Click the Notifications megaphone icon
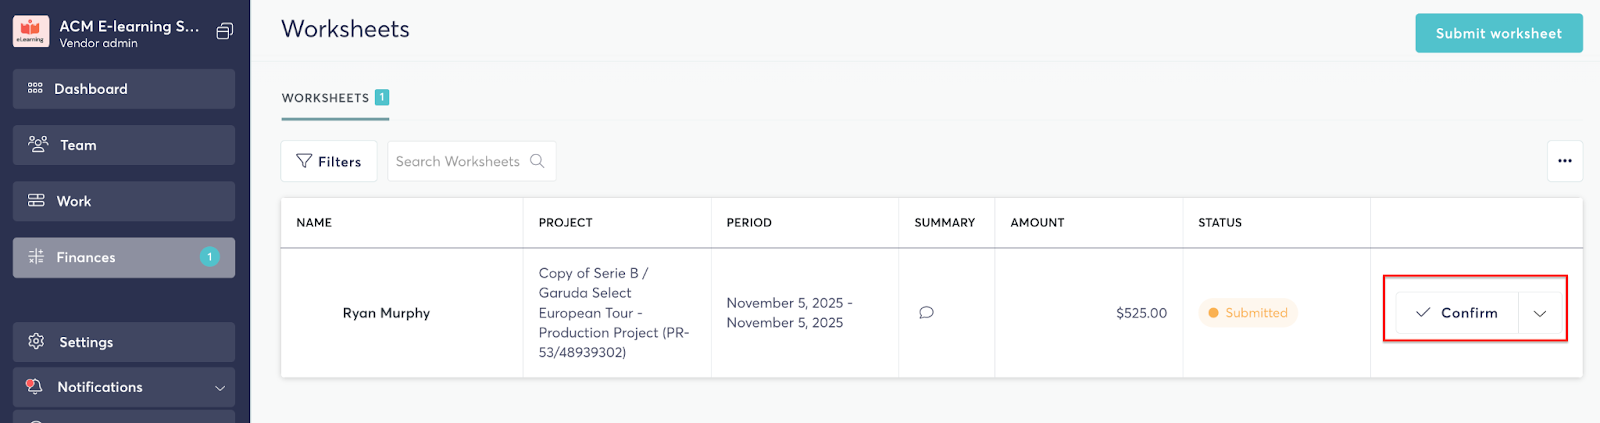The width and height of the screenshot is (1600, 423). 35,387
